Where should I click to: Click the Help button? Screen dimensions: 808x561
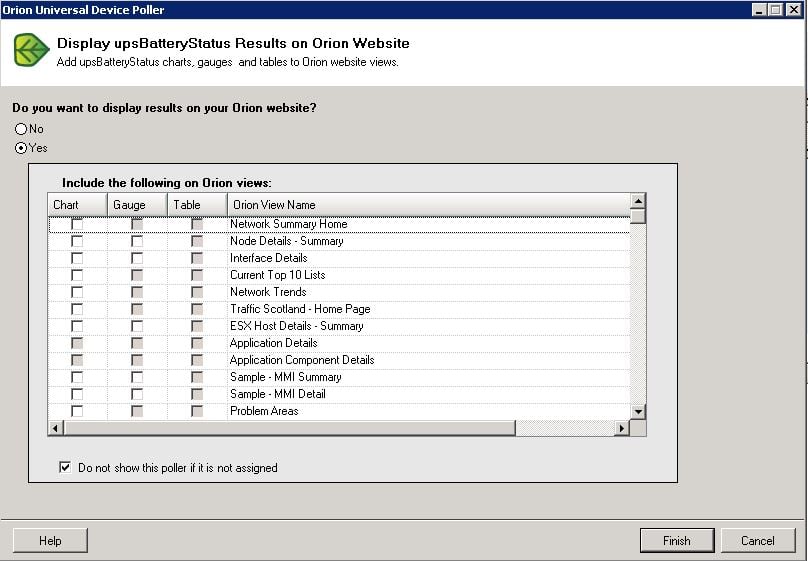(x=50, y=540)
